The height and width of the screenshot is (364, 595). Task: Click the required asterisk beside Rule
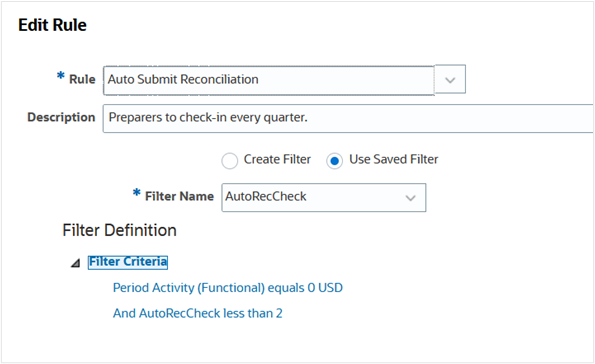pos(61,76)
